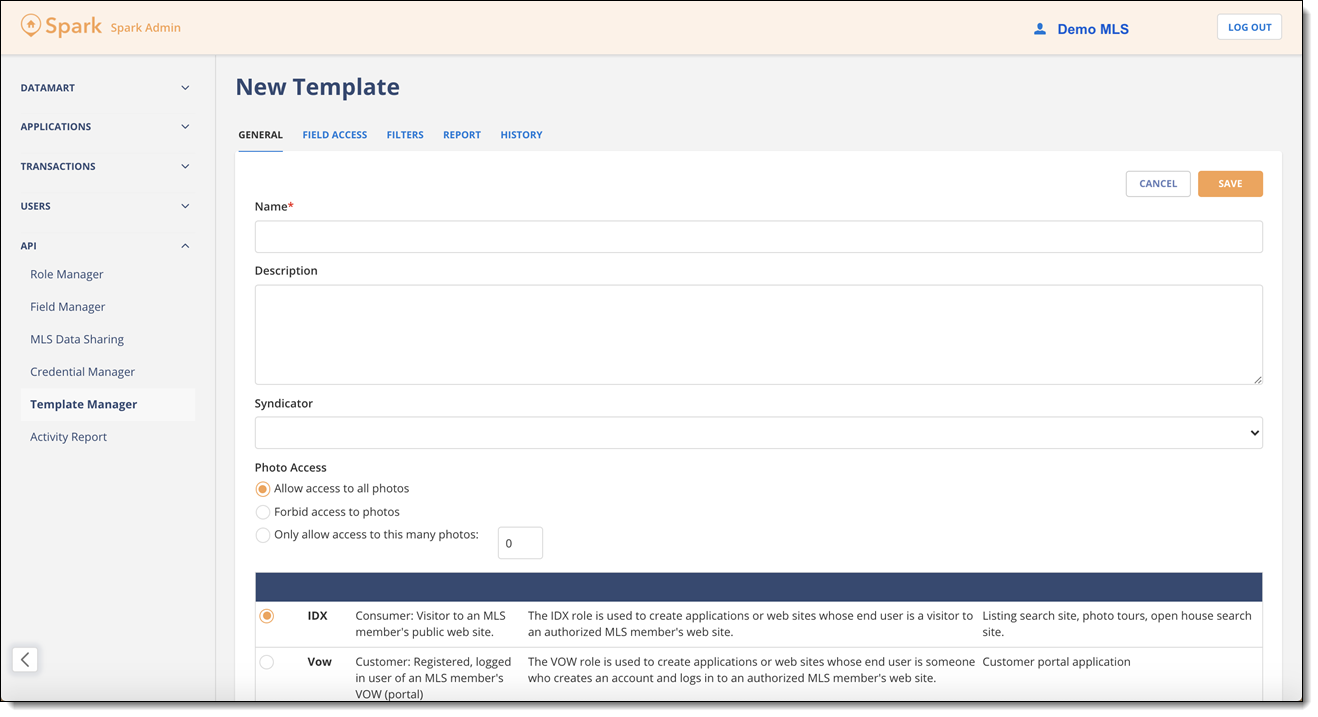Go to MLS Data Sharing
This screenshot has height=717, width=1318.
(77, 339)
